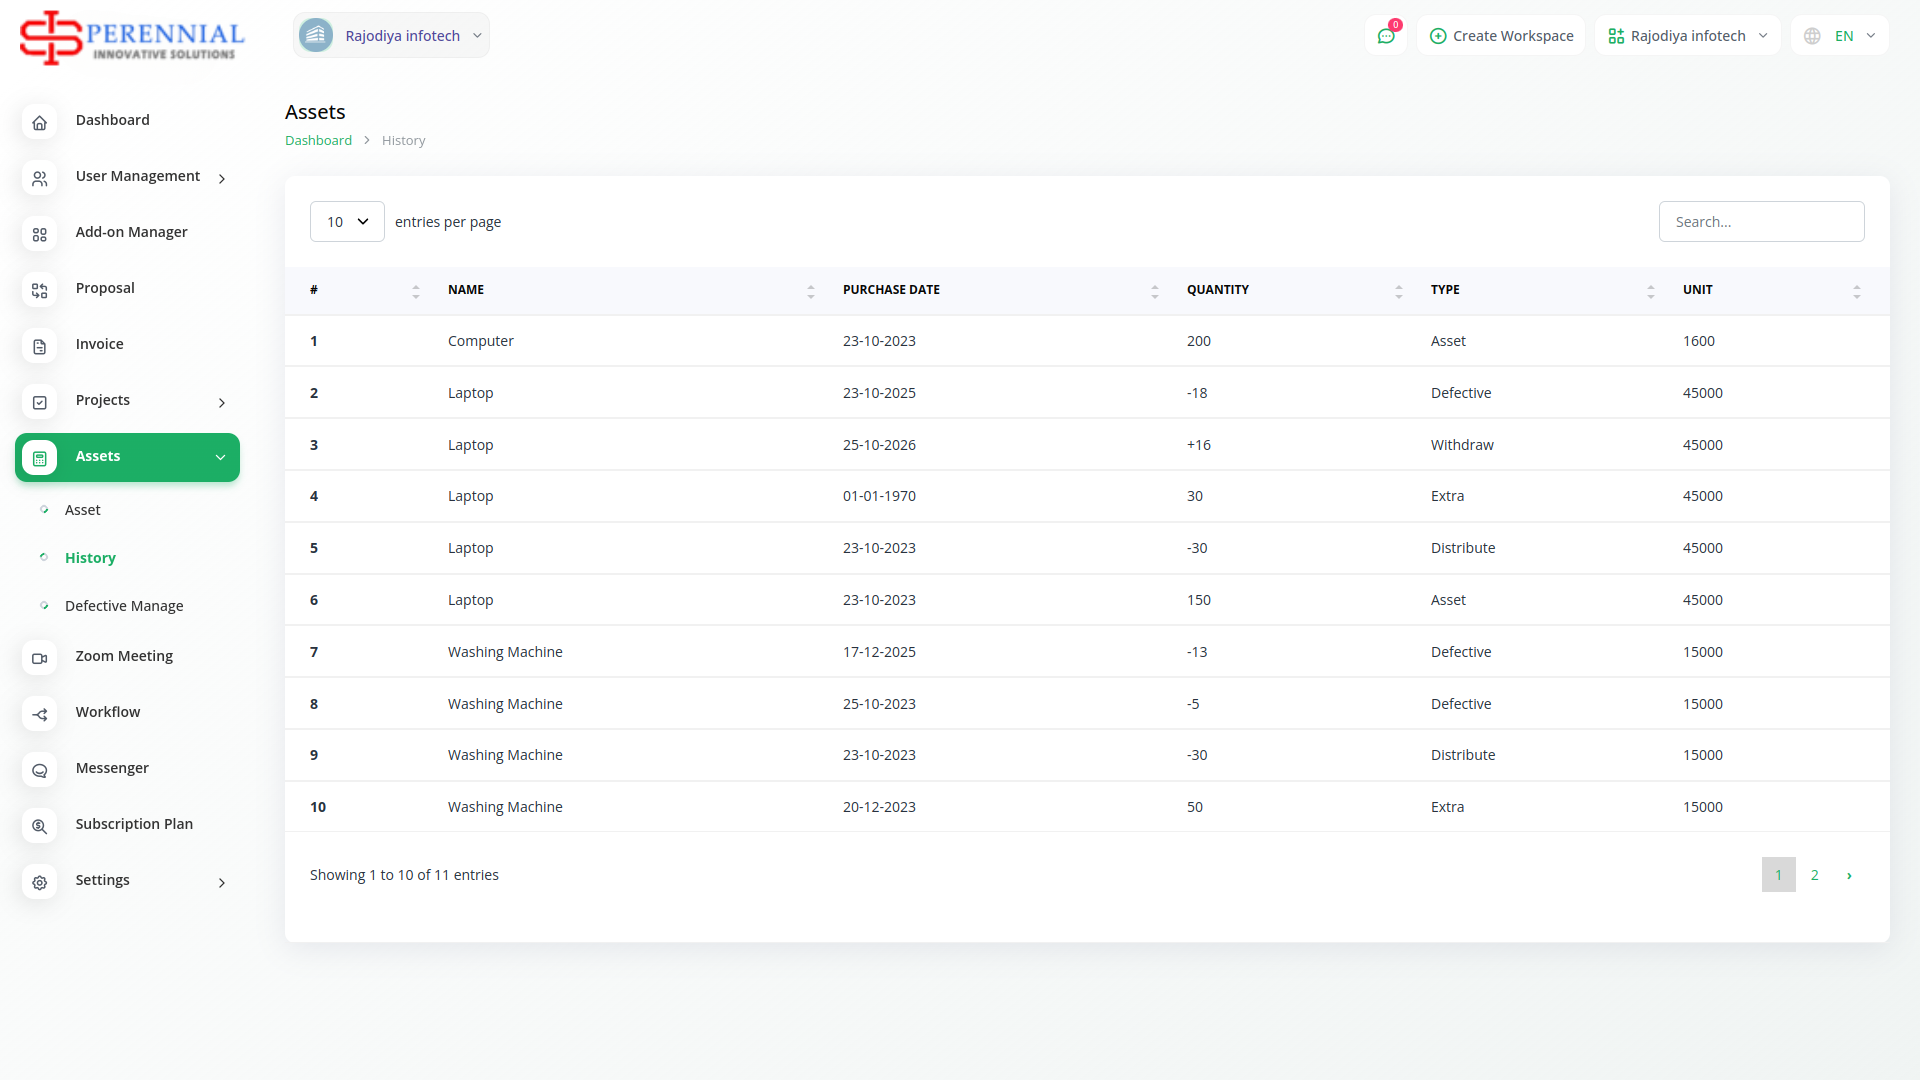Open the entries per page dropdown

click(347, 222)
